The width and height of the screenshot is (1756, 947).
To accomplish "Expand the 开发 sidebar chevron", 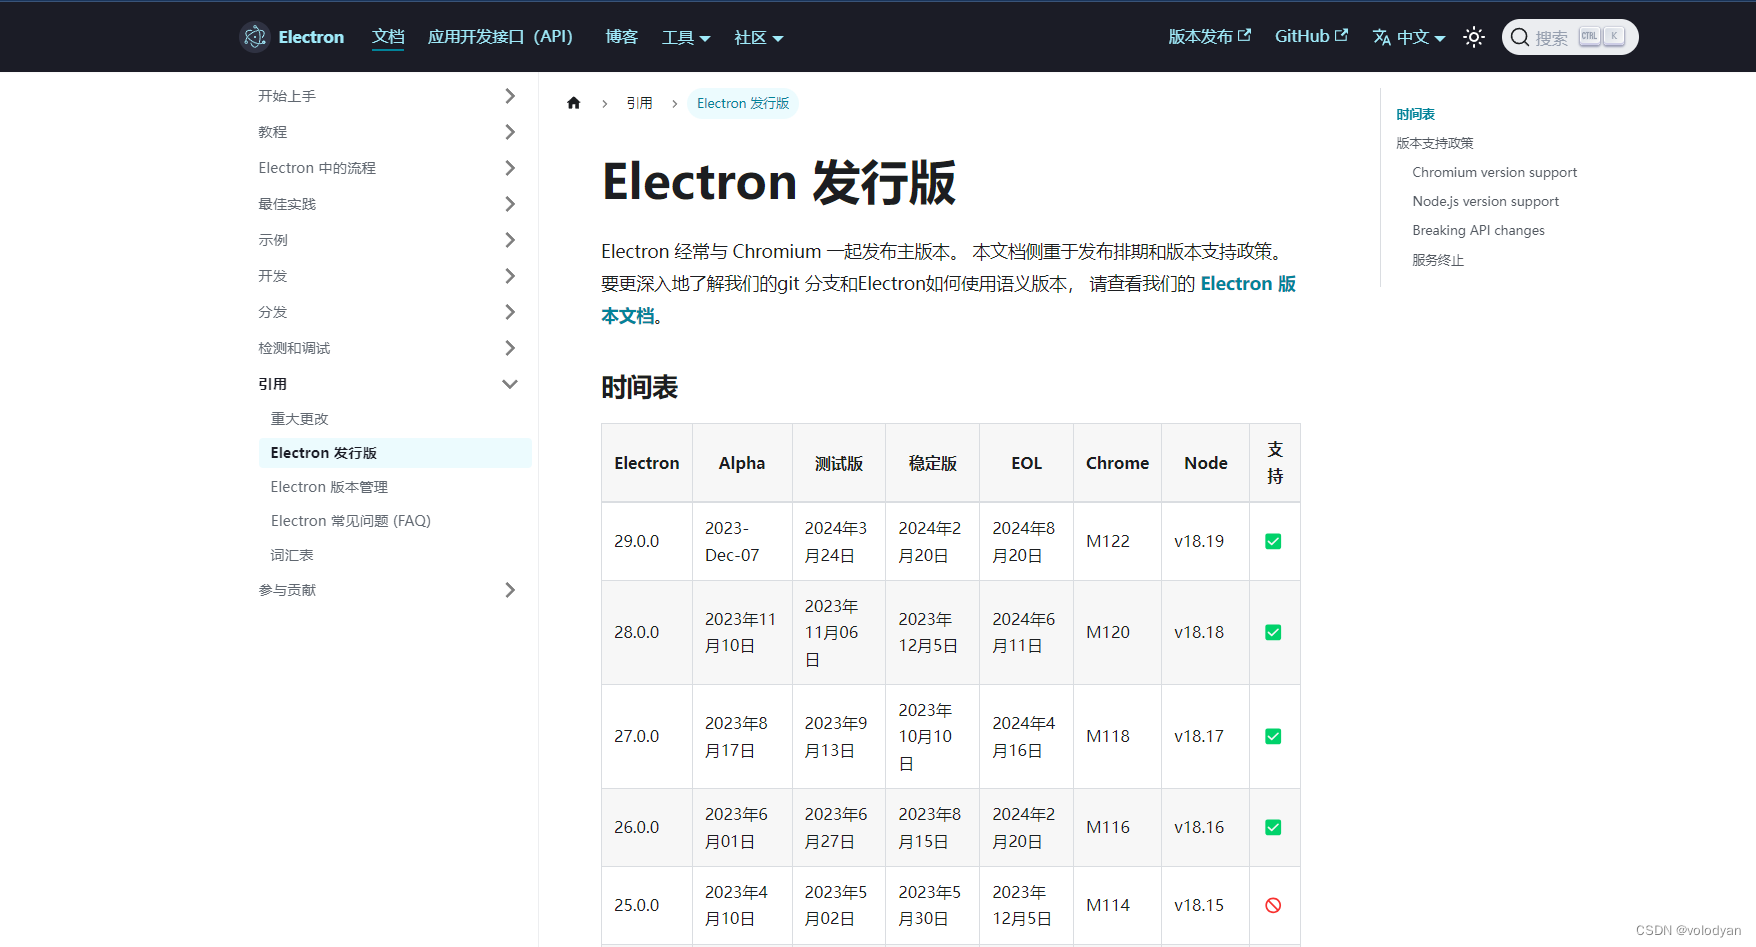I will [510, 276].
